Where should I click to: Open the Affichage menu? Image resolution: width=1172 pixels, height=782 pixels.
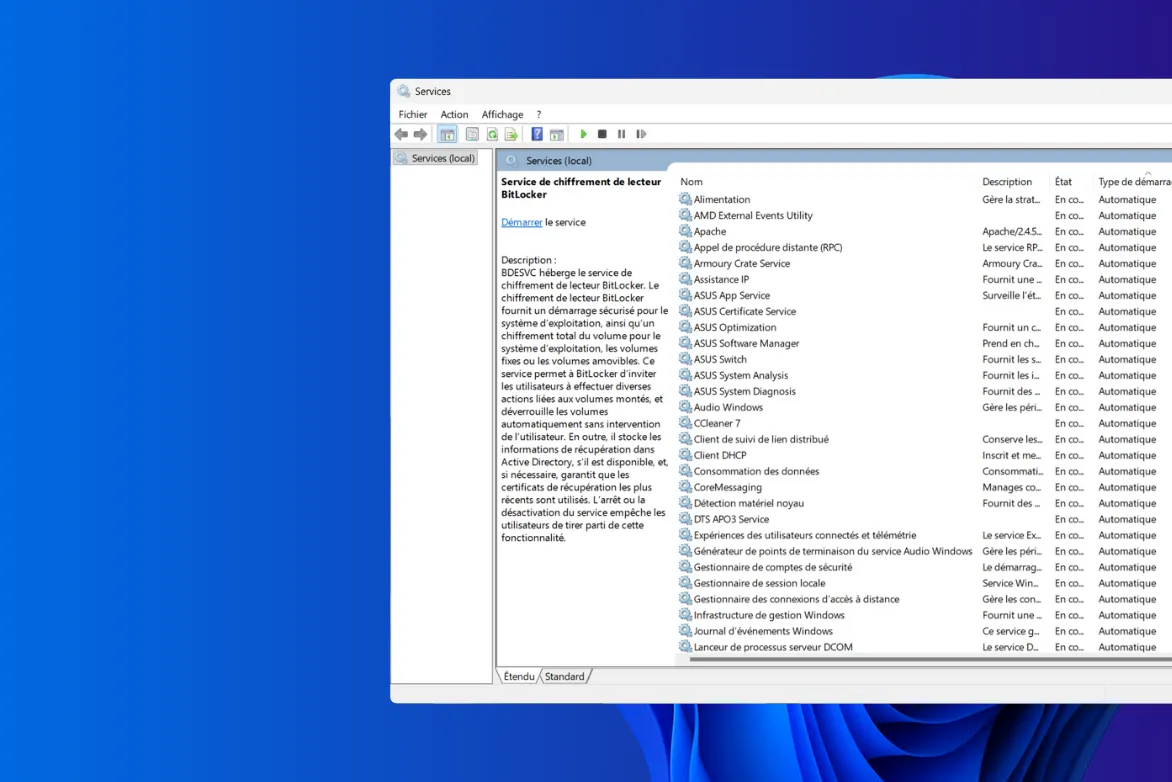pos(502,114)
